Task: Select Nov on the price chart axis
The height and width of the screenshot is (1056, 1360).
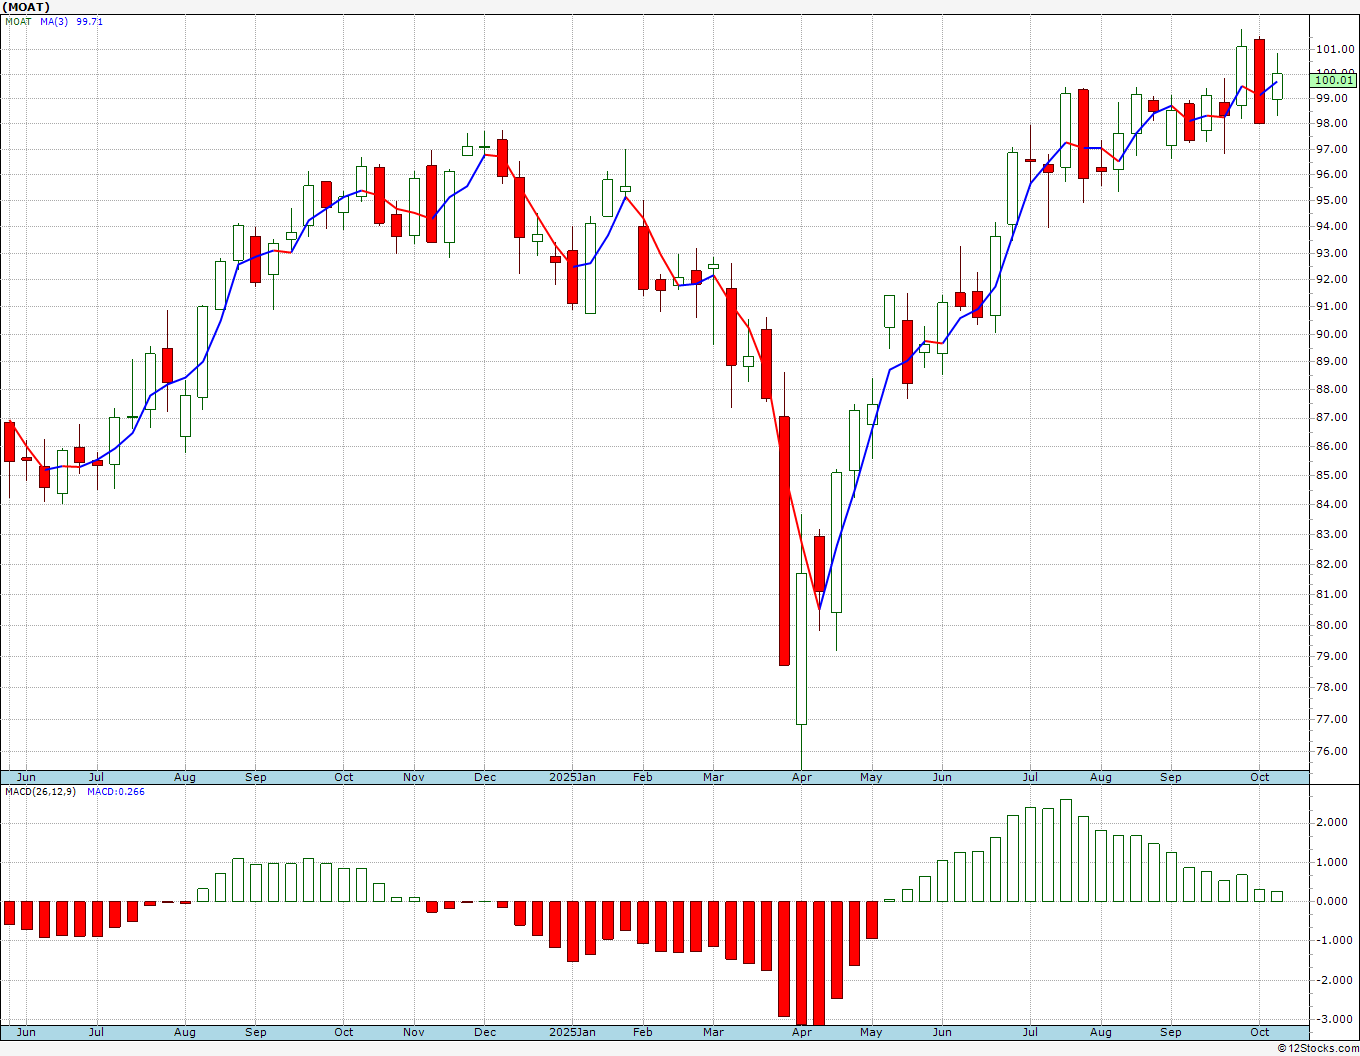Action: pyautogui.click(x=414, y=777)
